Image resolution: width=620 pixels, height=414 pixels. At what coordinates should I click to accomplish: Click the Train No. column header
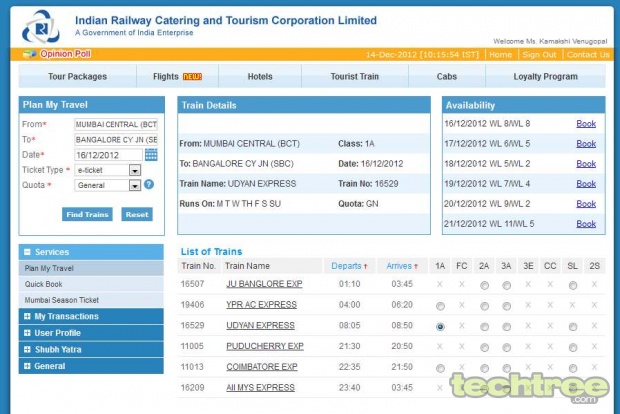[198, 266]
